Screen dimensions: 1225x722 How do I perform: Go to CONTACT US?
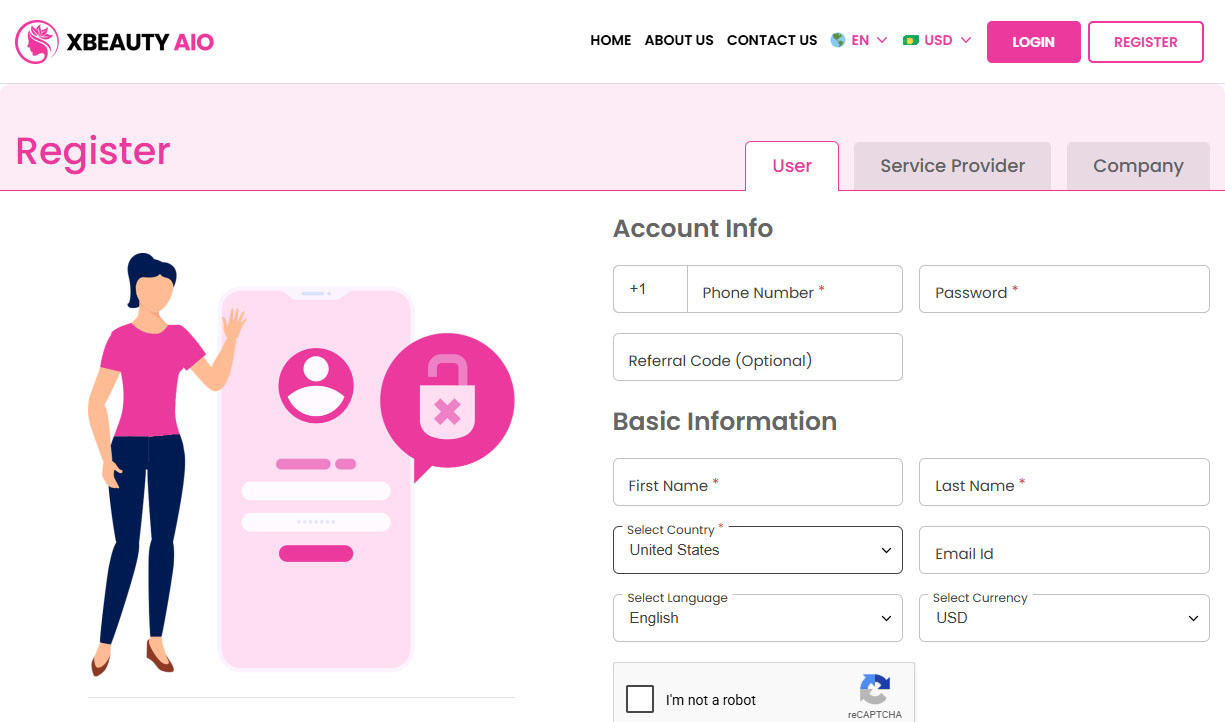pyautogui.click(x=771, y=40)
